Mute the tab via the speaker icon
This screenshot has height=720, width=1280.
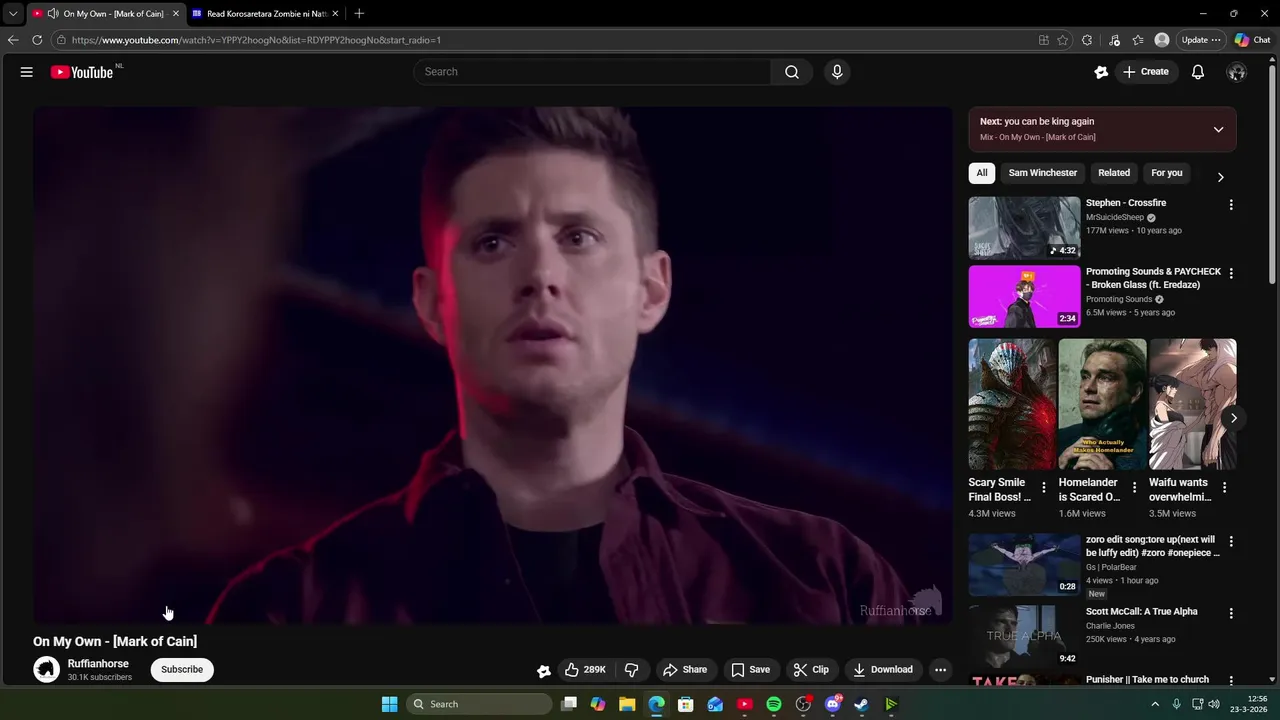(52, 14)
